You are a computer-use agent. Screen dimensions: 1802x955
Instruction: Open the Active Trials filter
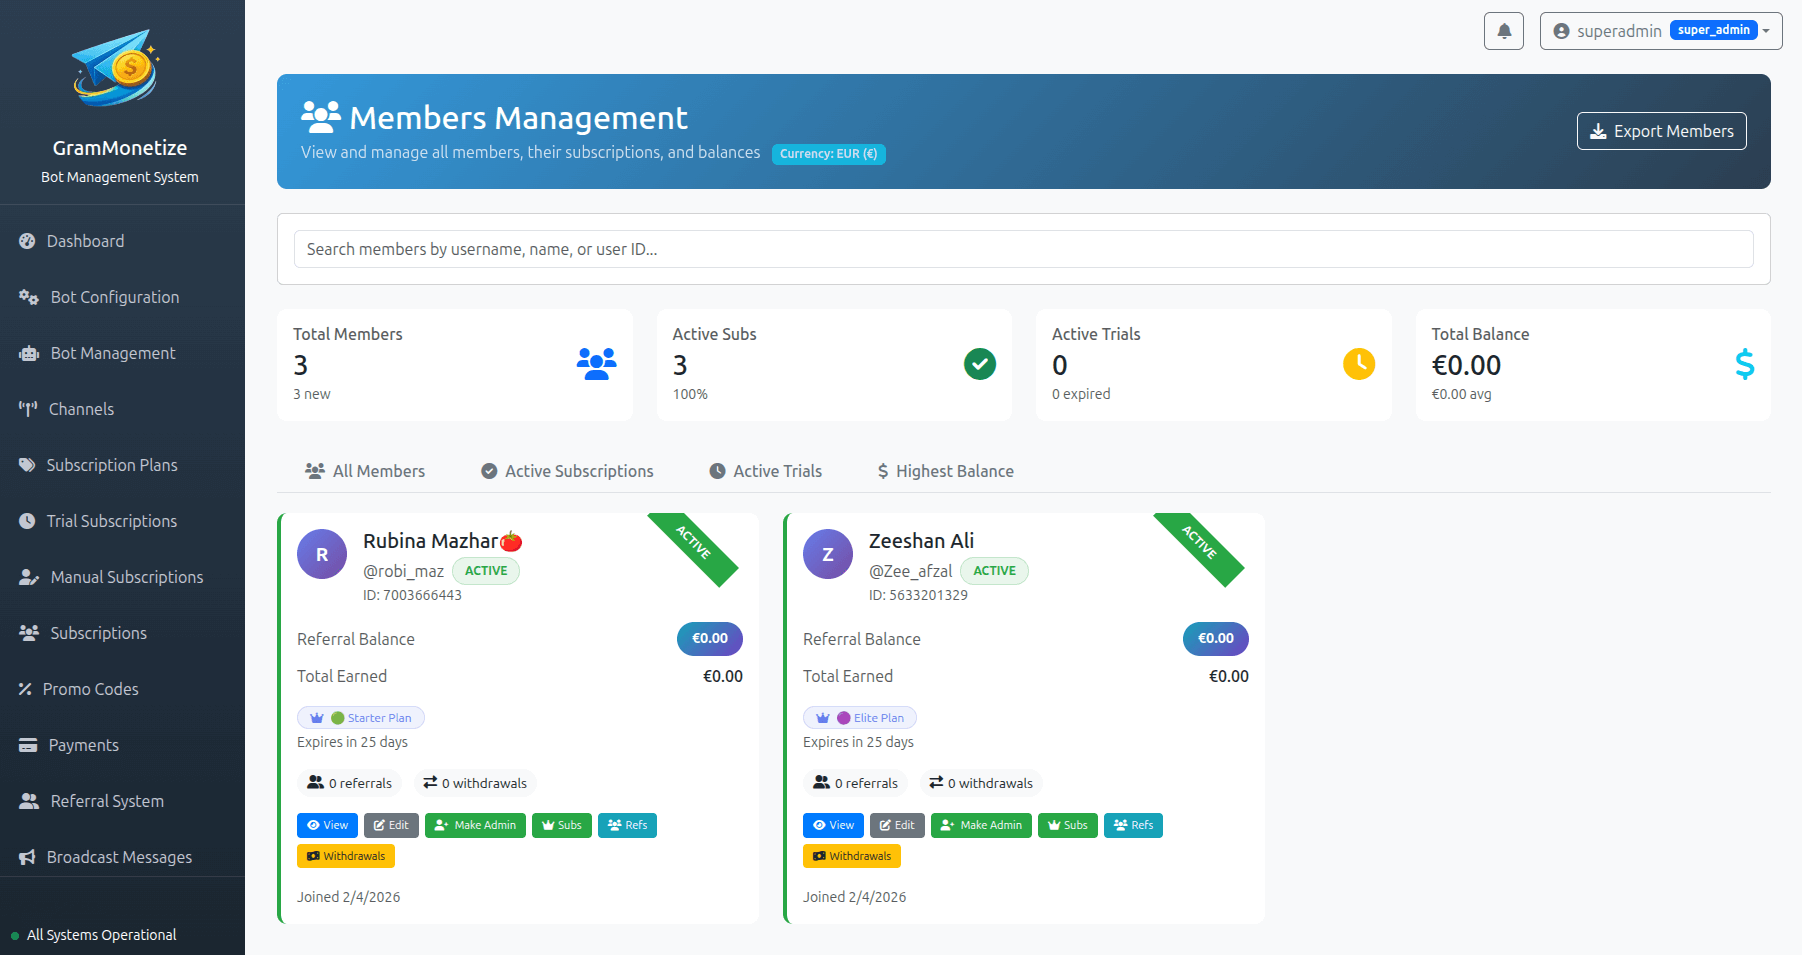tap(765, 471)
